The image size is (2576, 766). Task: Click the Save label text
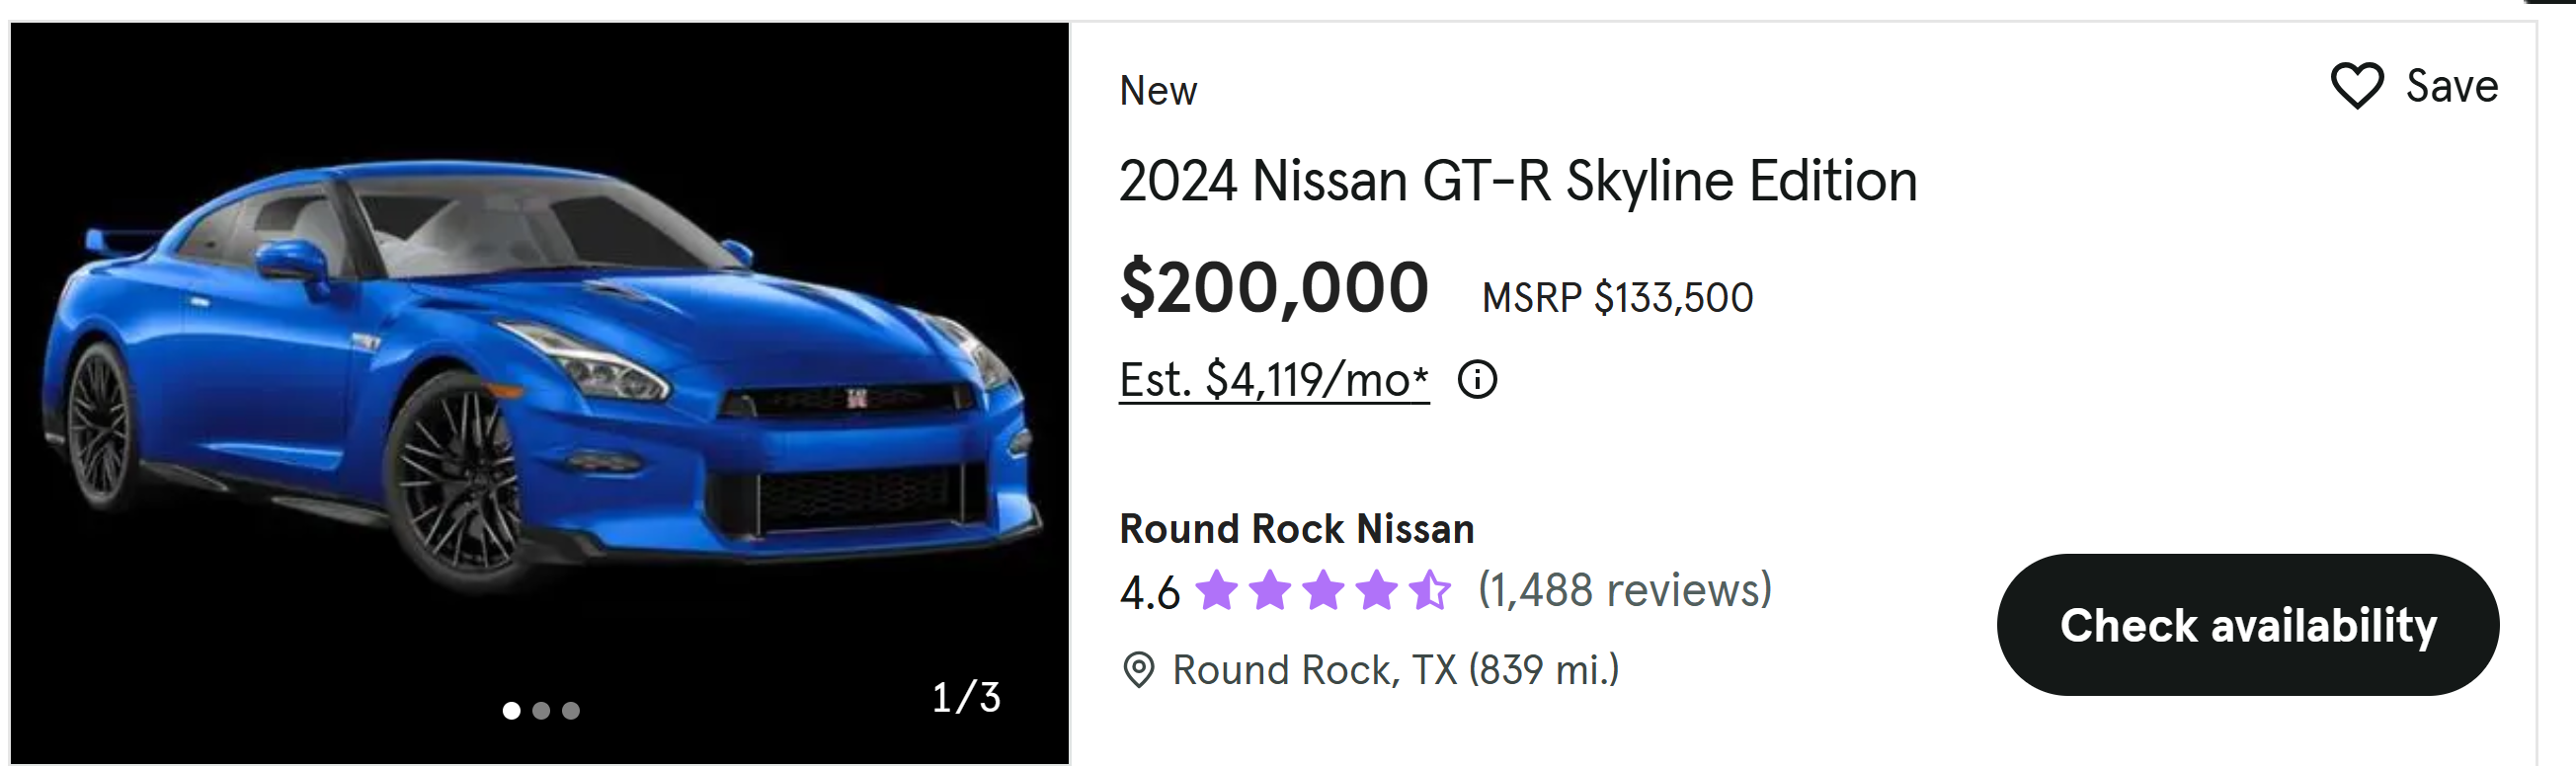point(2451,86)
